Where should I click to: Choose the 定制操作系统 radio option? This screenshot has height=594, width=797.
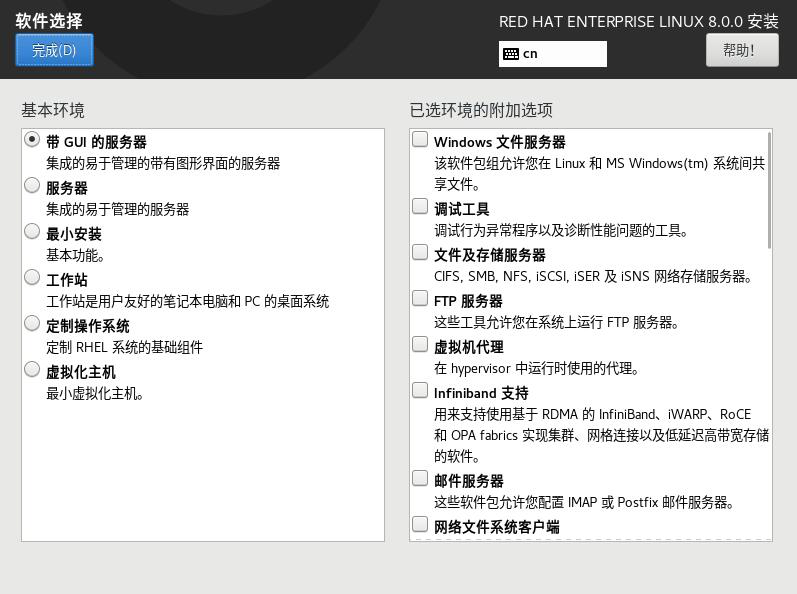click(x=32, y=323)
